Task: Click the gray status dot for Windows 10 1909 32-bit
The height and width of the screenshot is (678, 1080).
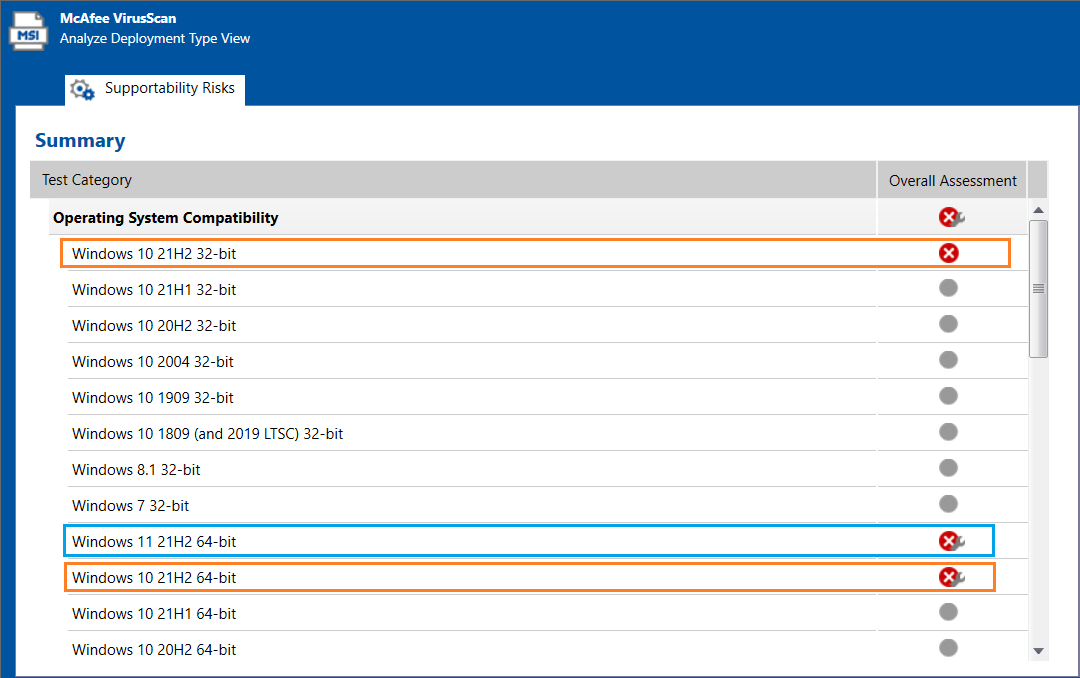Action: [948, 396]
